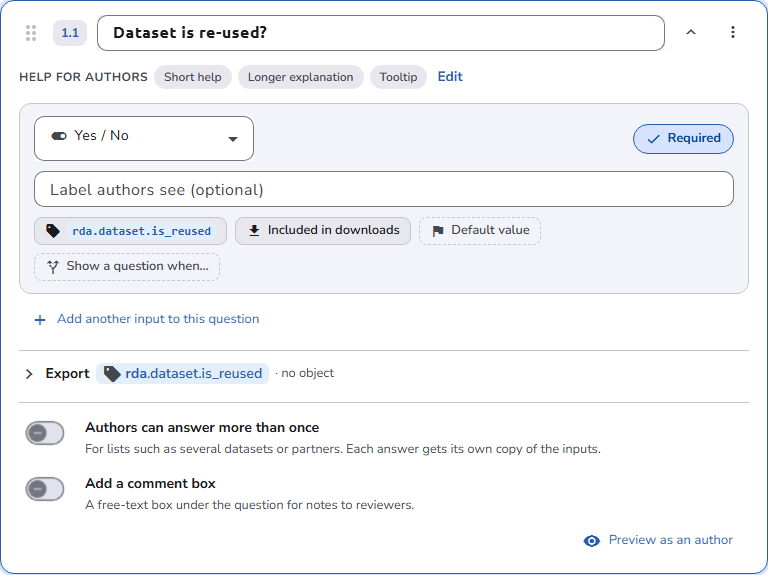Click the eye icon beside Preview as an author

pyautogui.click(x=592, y=541)
